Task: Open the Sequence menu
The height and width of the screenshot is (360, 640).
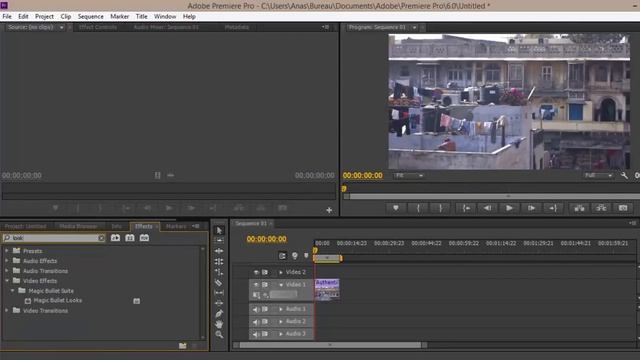Action: click(x=91, y=16)
